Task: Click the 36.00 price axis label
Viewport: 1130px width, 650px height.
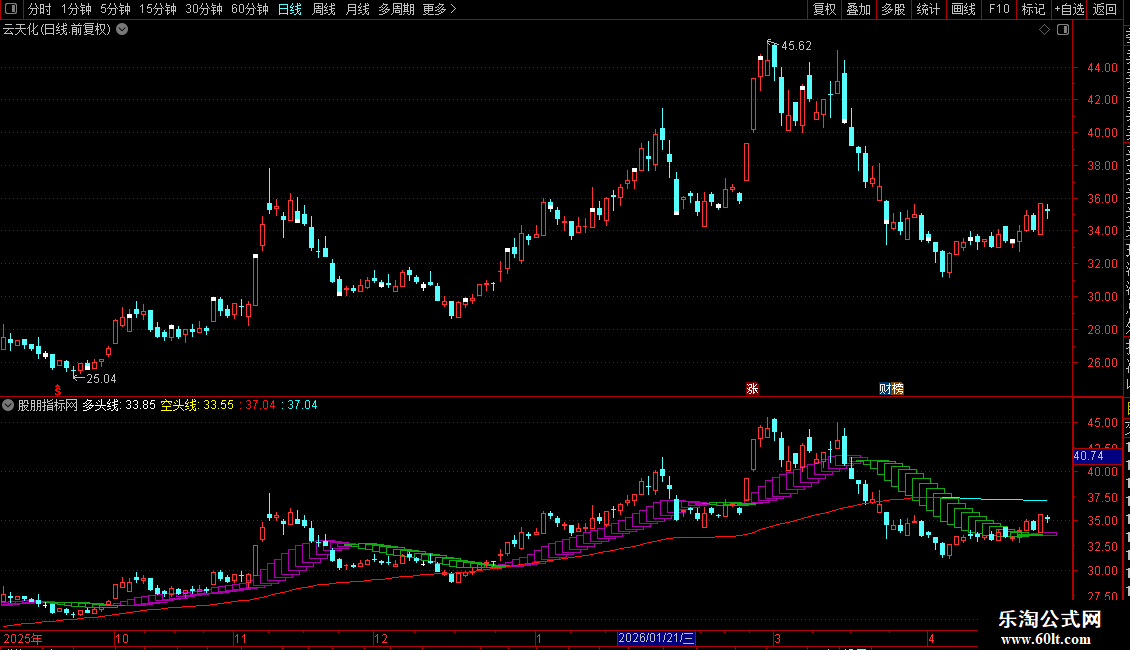Action: [1102, 199]
